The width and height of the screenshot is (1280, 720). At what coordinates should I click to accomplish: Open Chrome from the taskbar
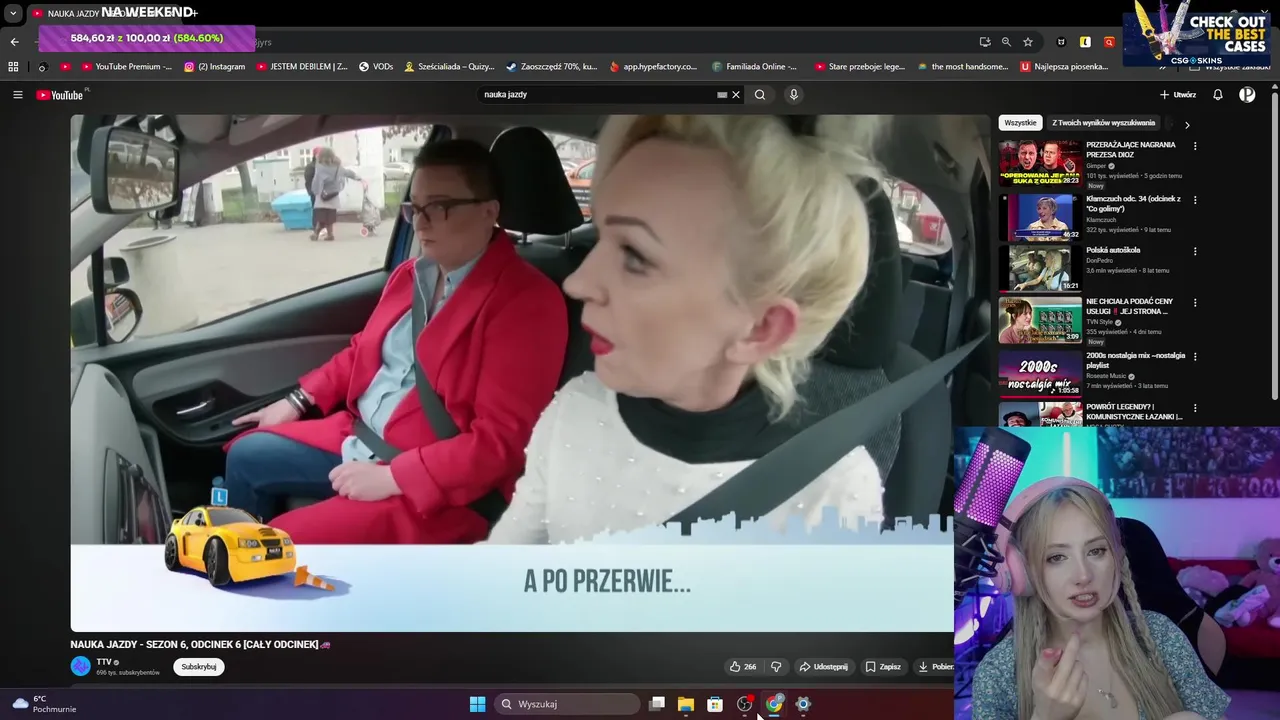click(774, 704)
